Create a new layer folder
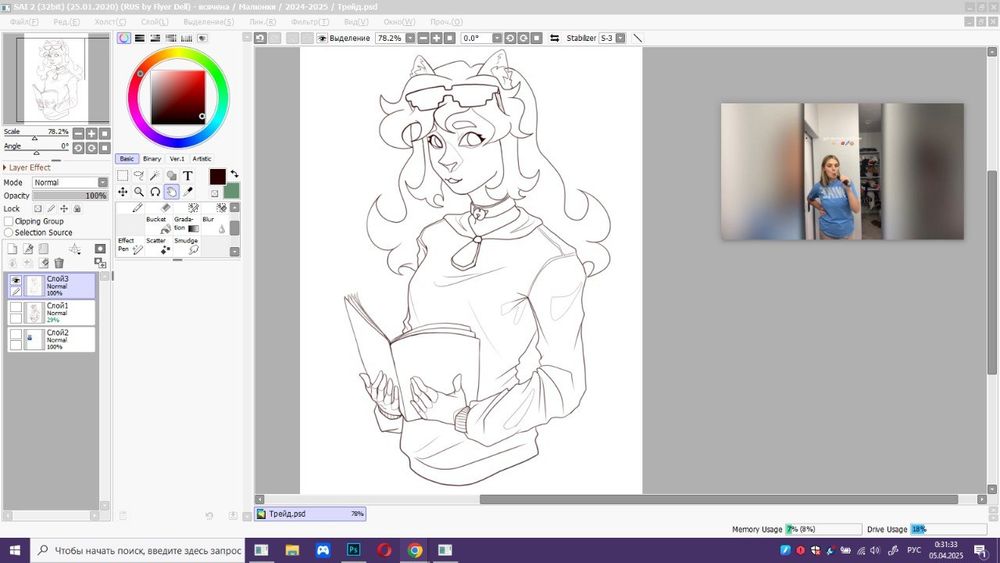Screen dimensions: 1000x563 (43, 249)
